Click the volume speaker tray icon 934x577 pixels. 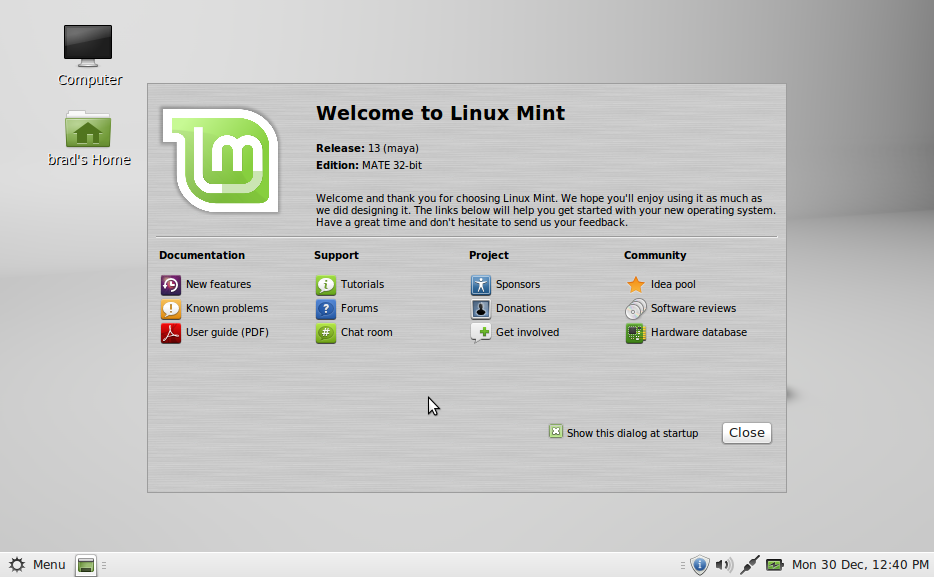[x=724, y=564]
